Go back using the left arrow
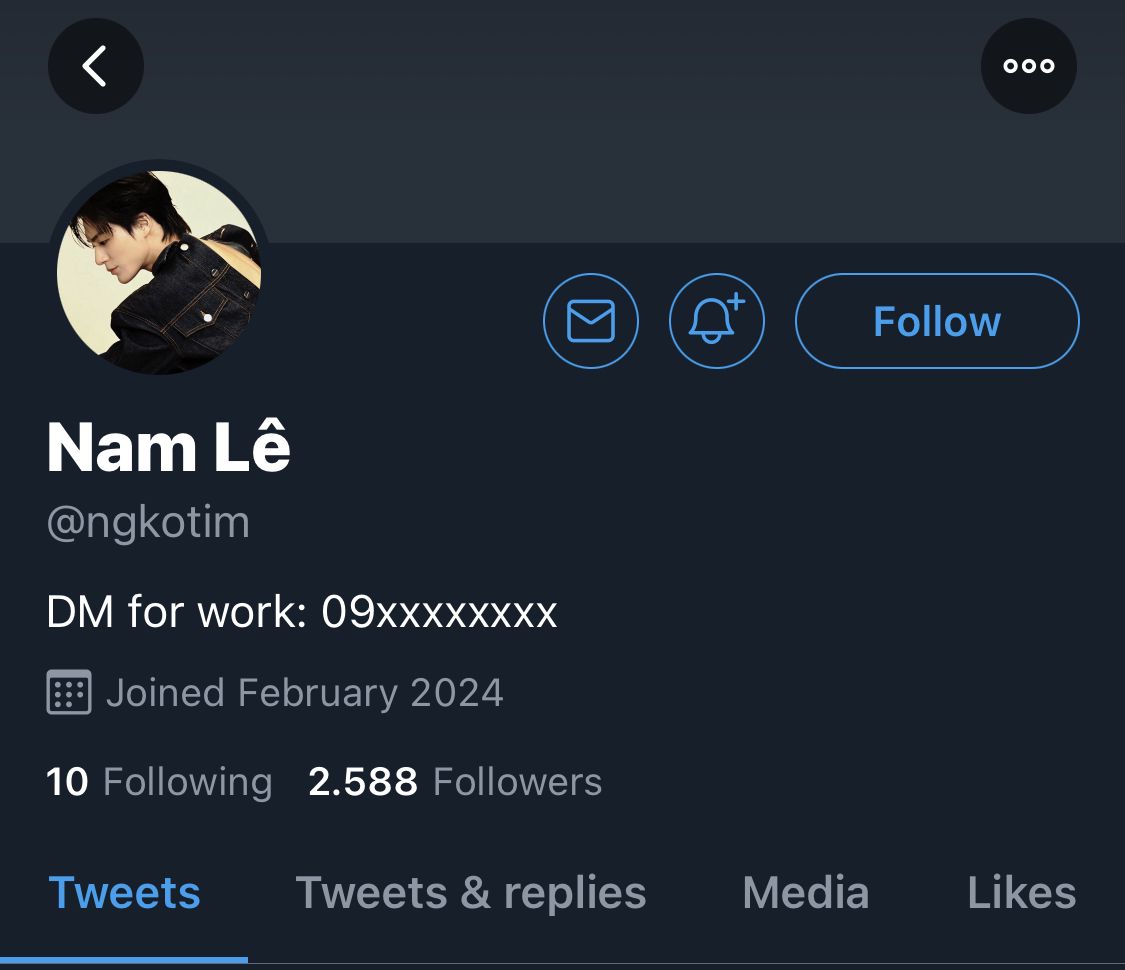Image resolution: width=1125 pixels, height=970 pixels. [95, 66]
